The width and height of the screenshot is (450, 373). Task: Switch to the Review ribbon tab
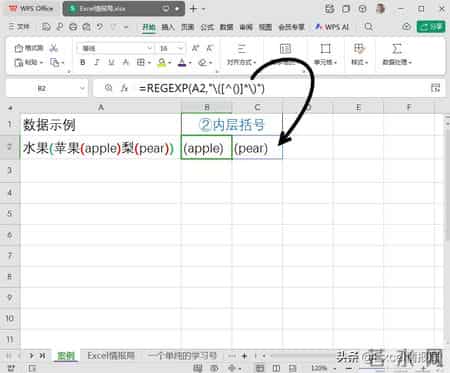click(x=246, y=27)
